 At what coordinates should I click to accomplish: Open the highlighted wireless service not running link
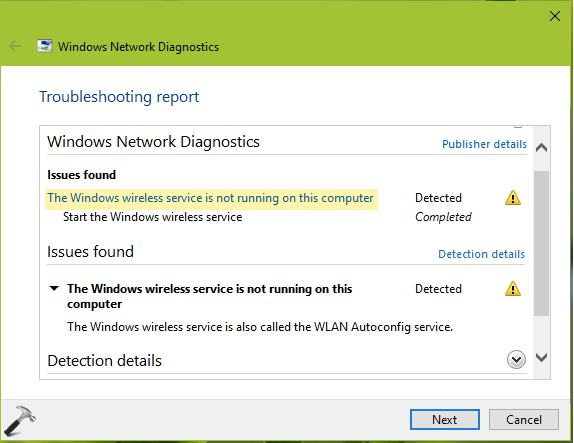(210, 198)
